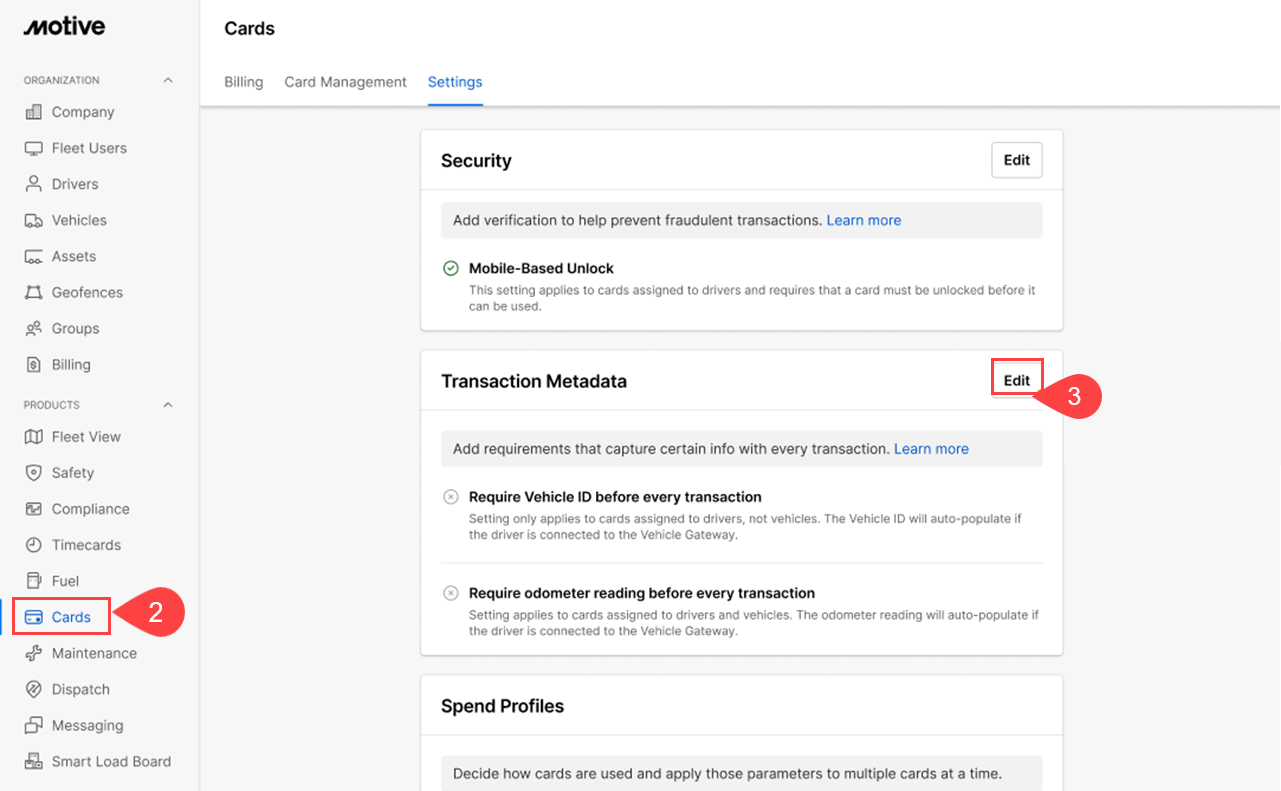Click the Company building icon in sidebar
The image size is (1281, 791).
click(34, 112)
